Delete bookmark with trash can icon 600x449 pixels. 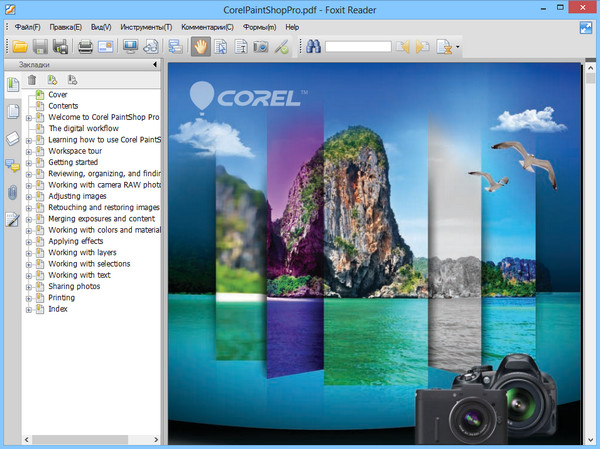32,80
